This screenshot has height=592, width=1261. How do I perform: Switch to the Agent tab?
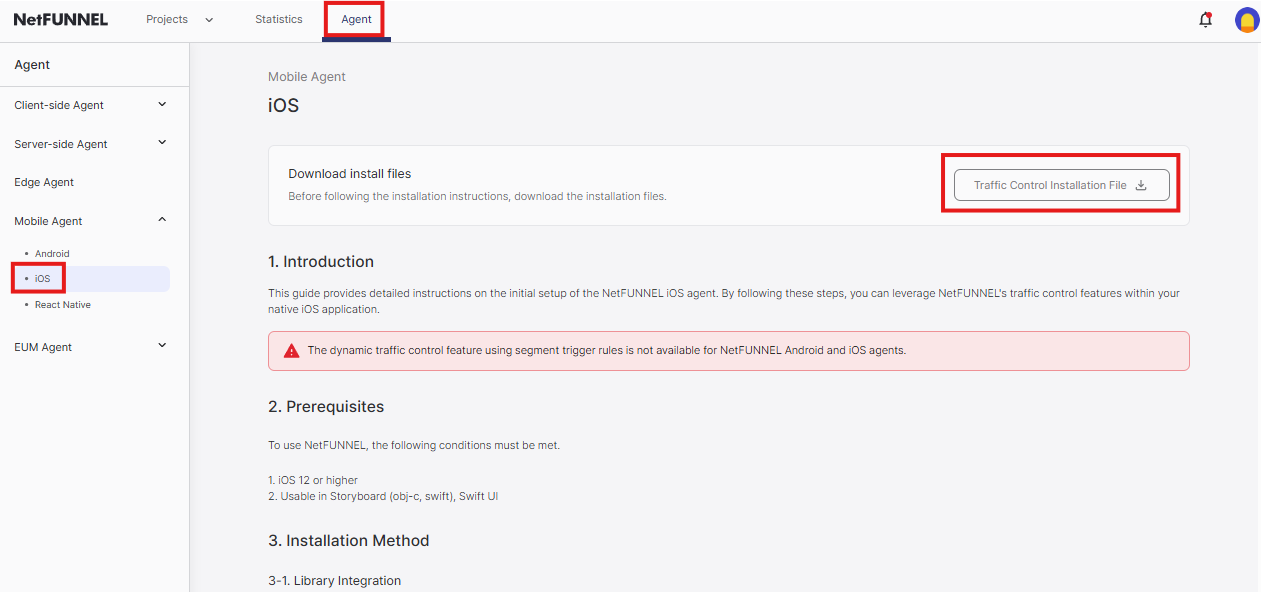pyautogui.click(x=356, y=18)
